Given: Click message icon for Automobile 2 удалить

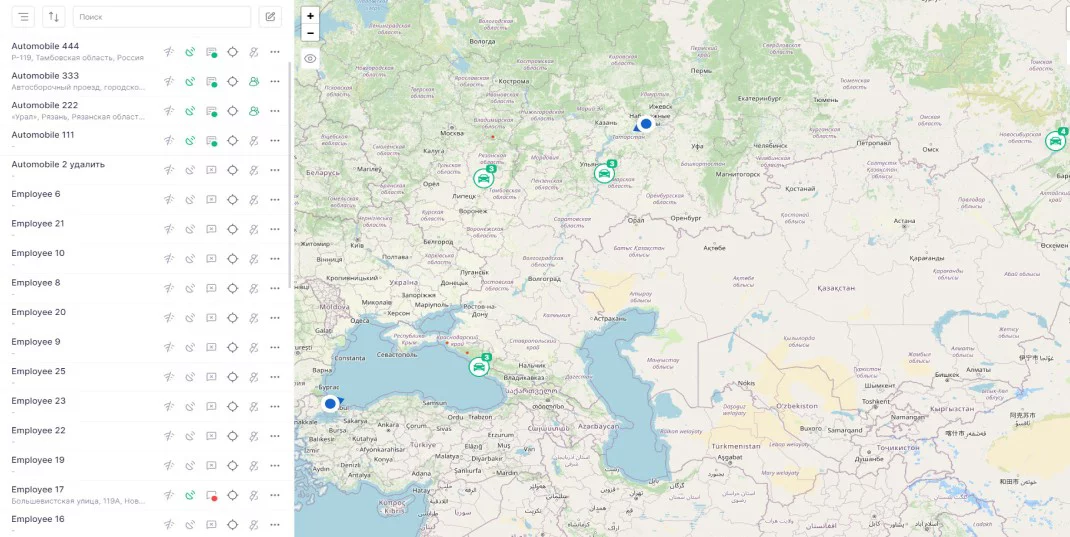Looking at the screenshot, I should (212, 170).
